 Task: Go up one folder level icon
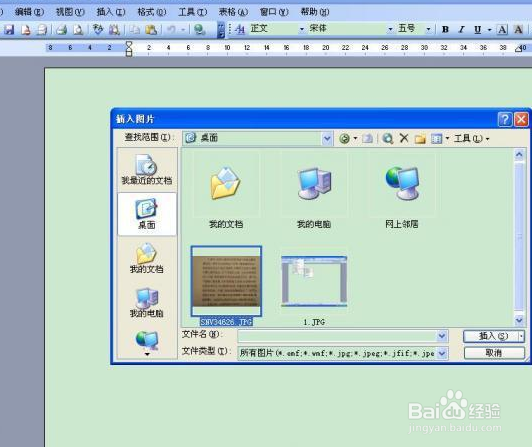click(x=367, y=138)
